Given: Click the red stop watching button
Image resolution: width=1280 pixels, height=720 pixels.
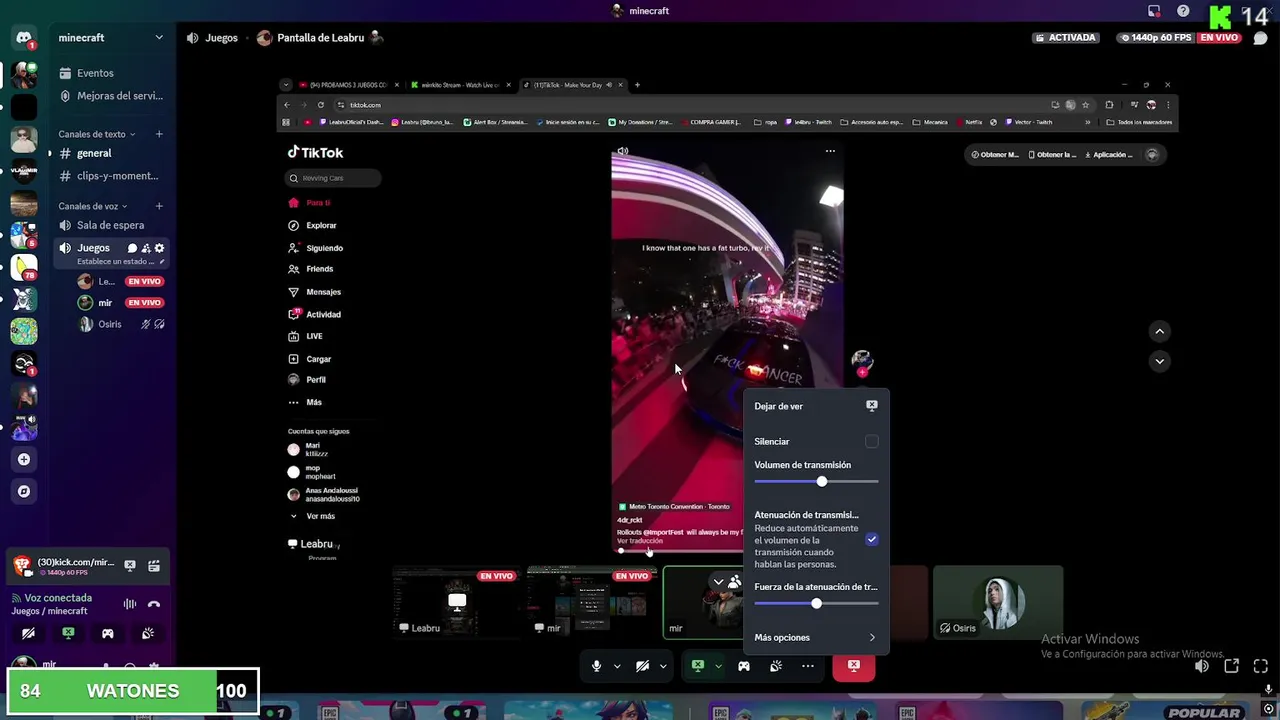Looking at the screenshot, I should [x=854, y=666].
